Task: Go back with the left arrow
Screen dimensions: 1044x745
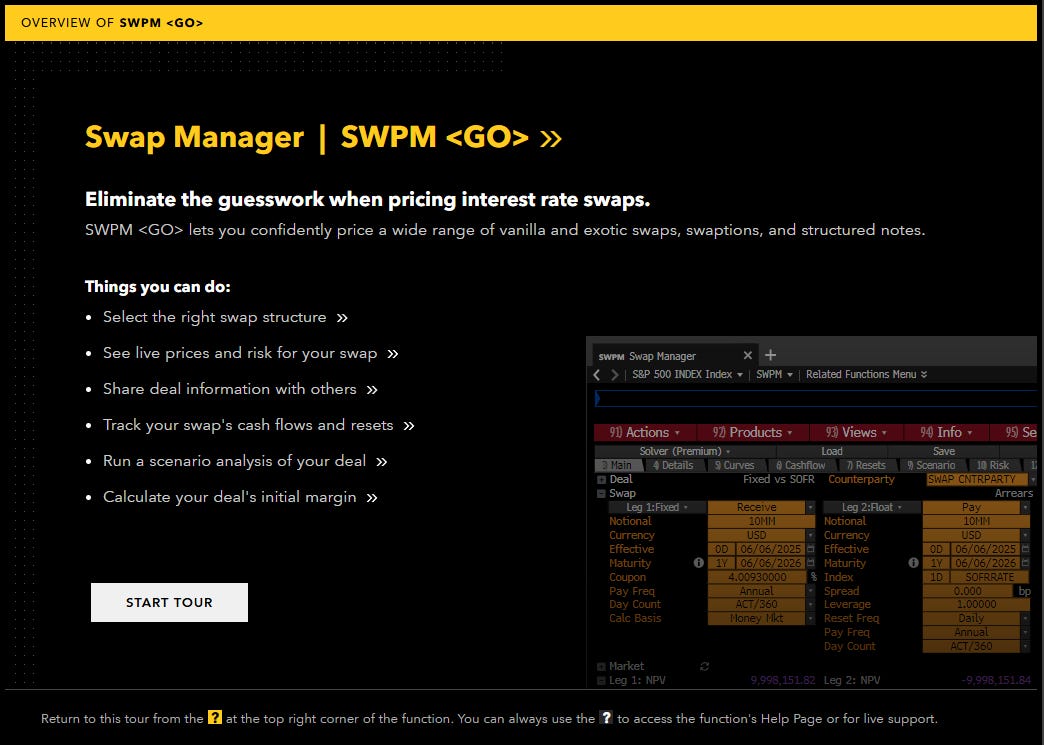Action: pos(597,375)
